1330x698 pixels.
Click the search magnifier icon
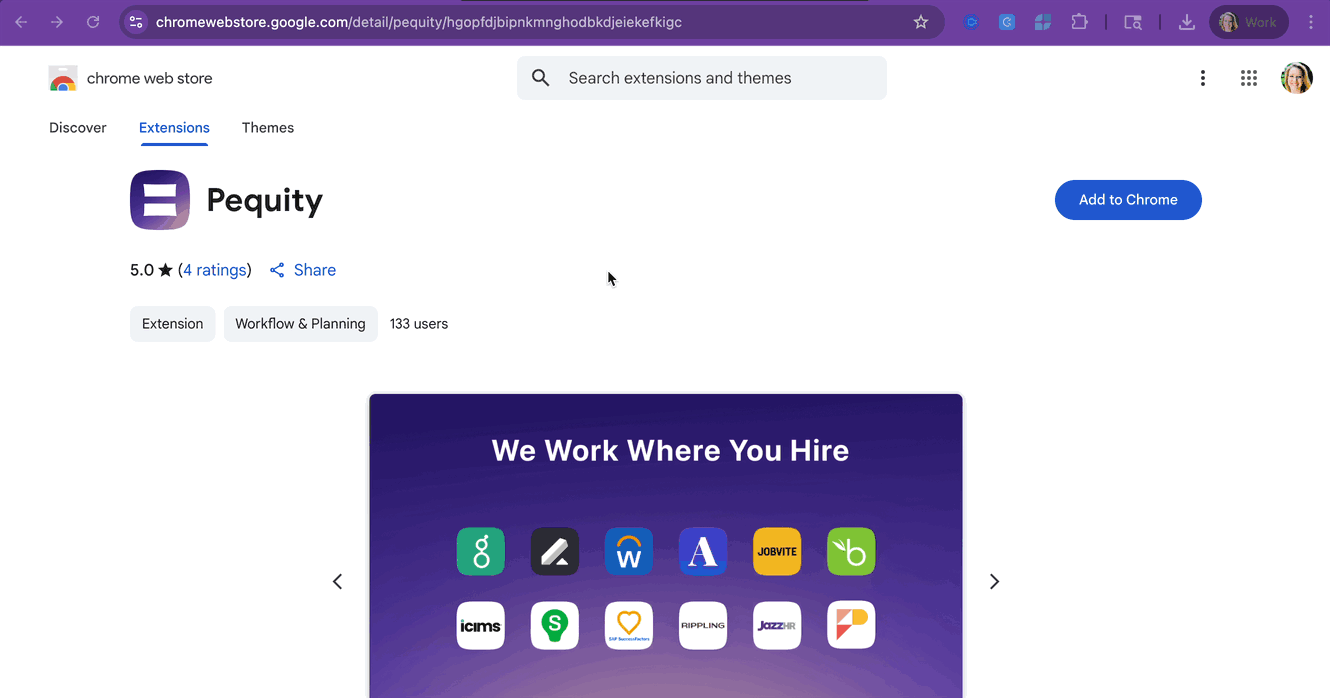point(541,78)
